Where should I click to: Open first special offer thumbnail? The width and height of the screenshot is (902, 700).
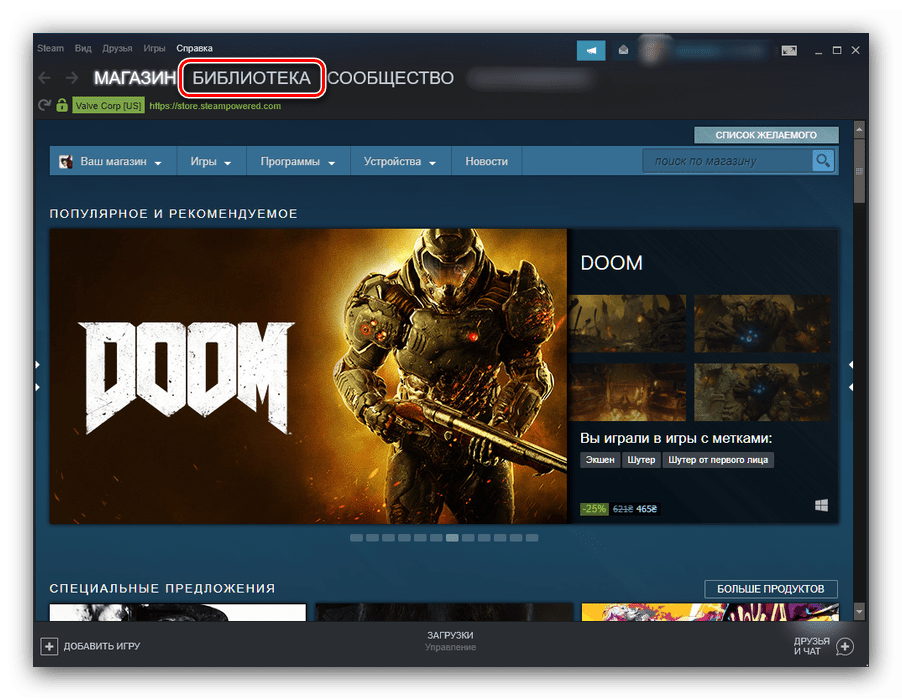coord(178,612)
